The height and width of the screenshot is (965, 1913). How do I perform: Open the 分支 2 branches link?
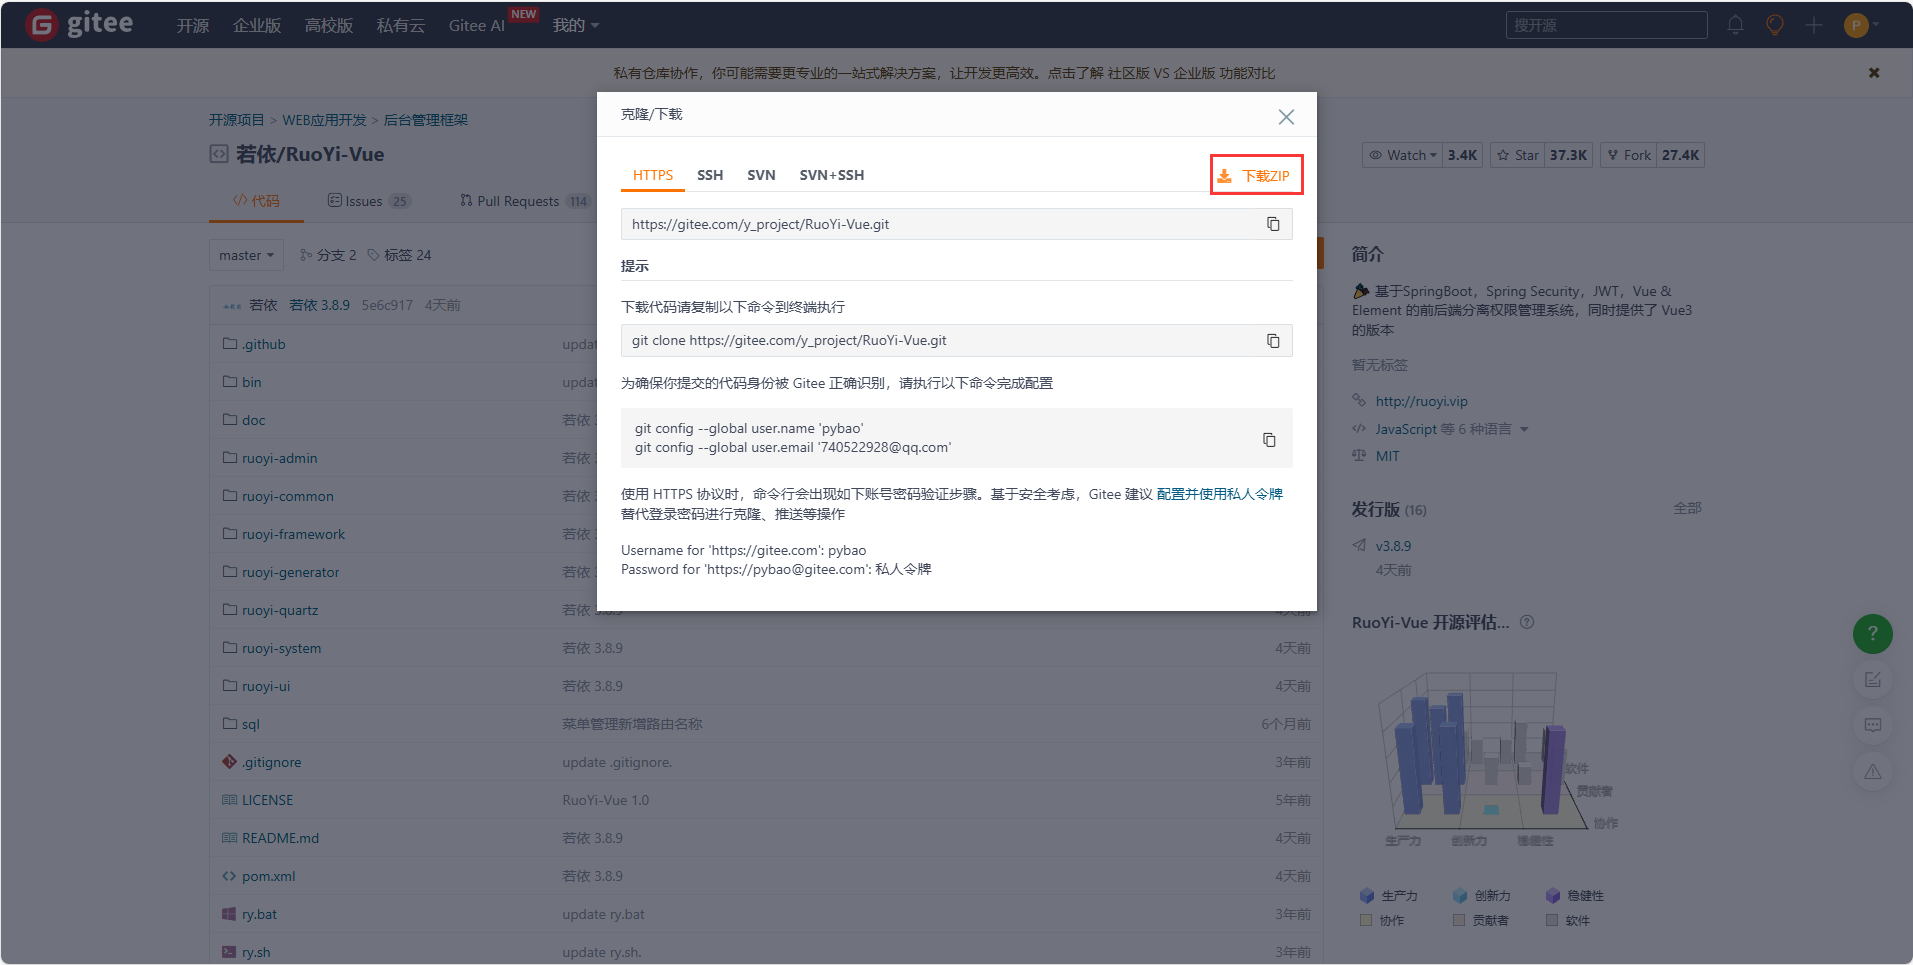click(x=328, y=255)
